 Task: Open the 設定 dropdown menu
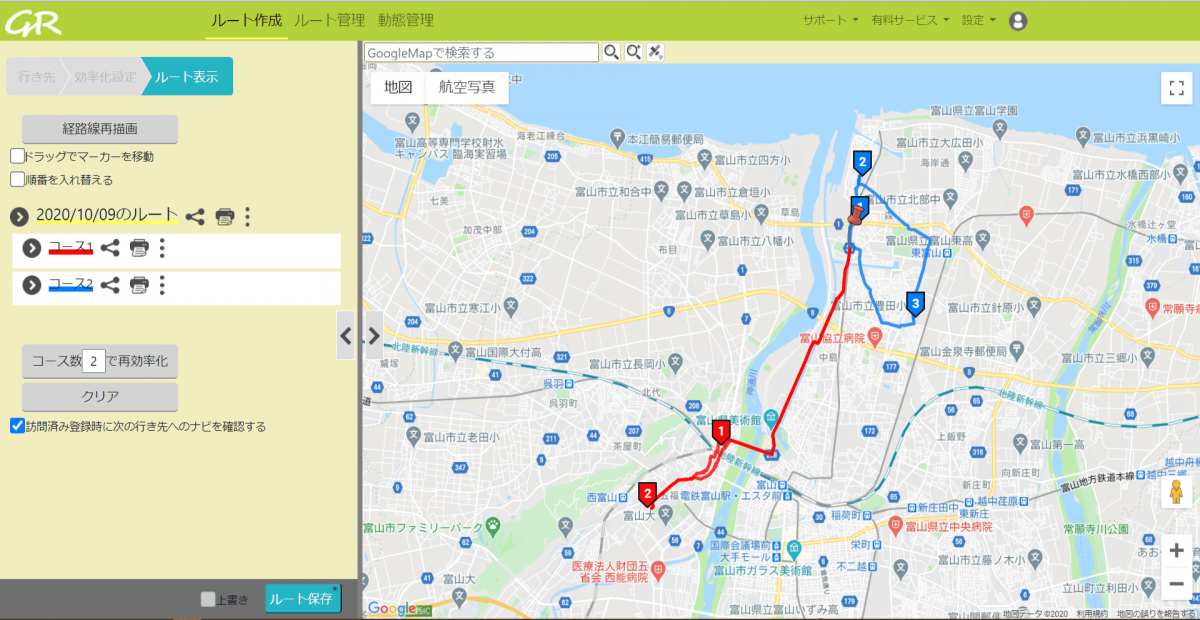978,20
